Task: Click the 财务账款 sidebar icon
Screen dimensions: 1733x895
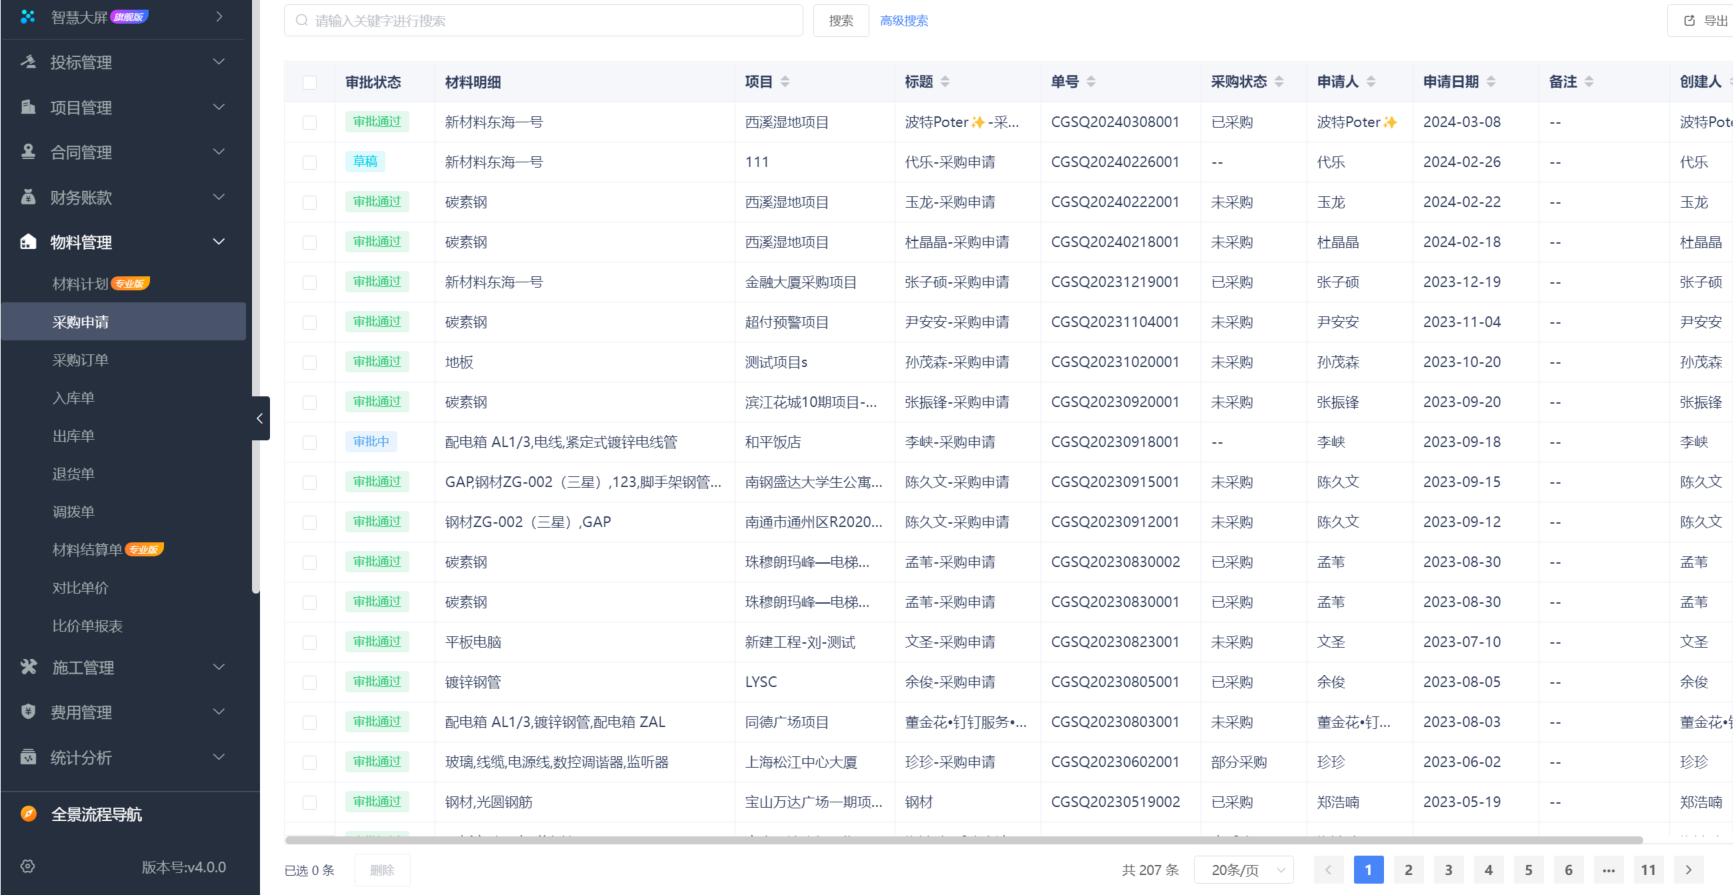Action: 28,197
